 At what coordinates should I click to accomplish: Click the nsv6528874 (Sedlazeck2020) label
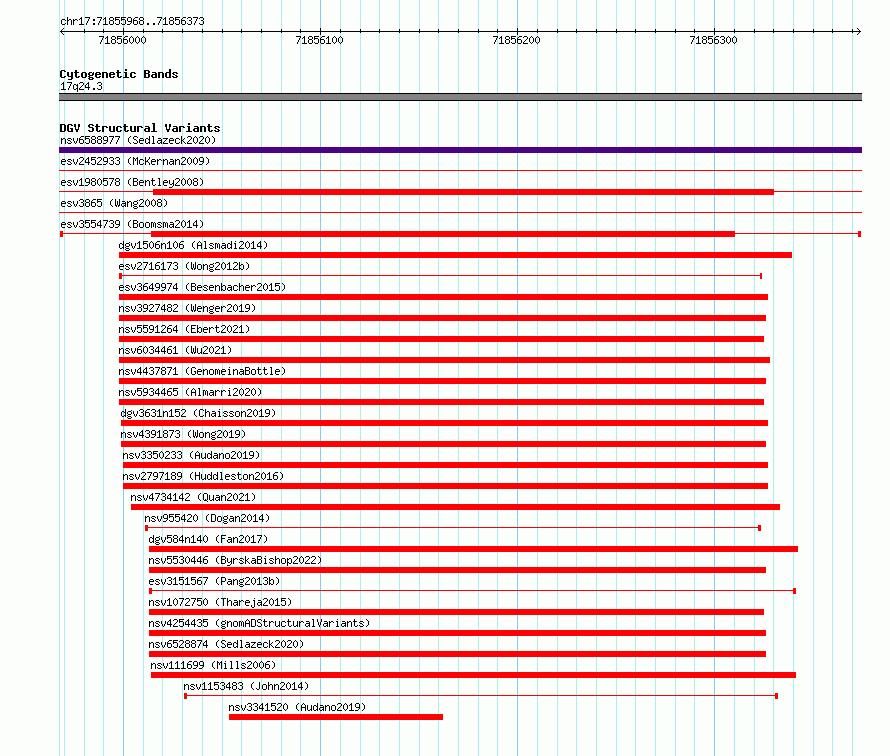226,644
